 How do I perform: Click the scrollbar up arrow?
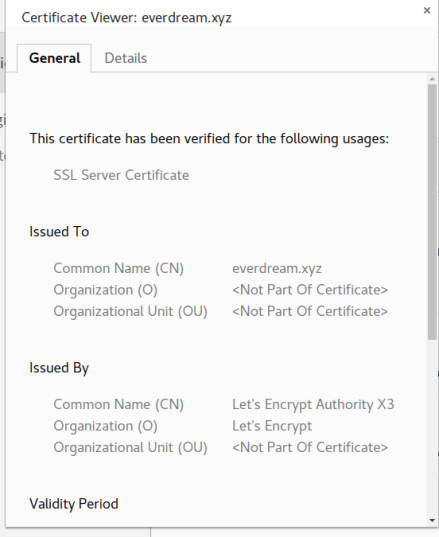(432, 79)
